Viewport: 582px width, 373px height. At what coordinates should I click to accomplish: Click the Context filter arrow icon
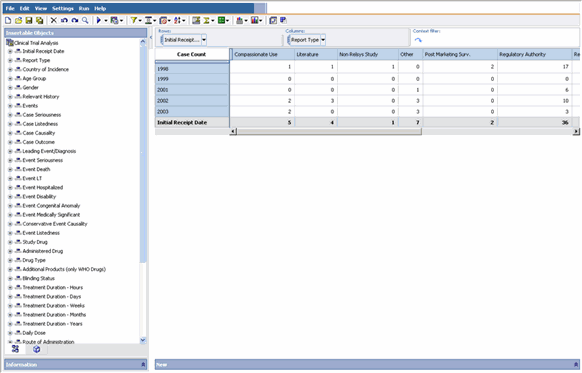pyautogui.click(x=418, y=40)
